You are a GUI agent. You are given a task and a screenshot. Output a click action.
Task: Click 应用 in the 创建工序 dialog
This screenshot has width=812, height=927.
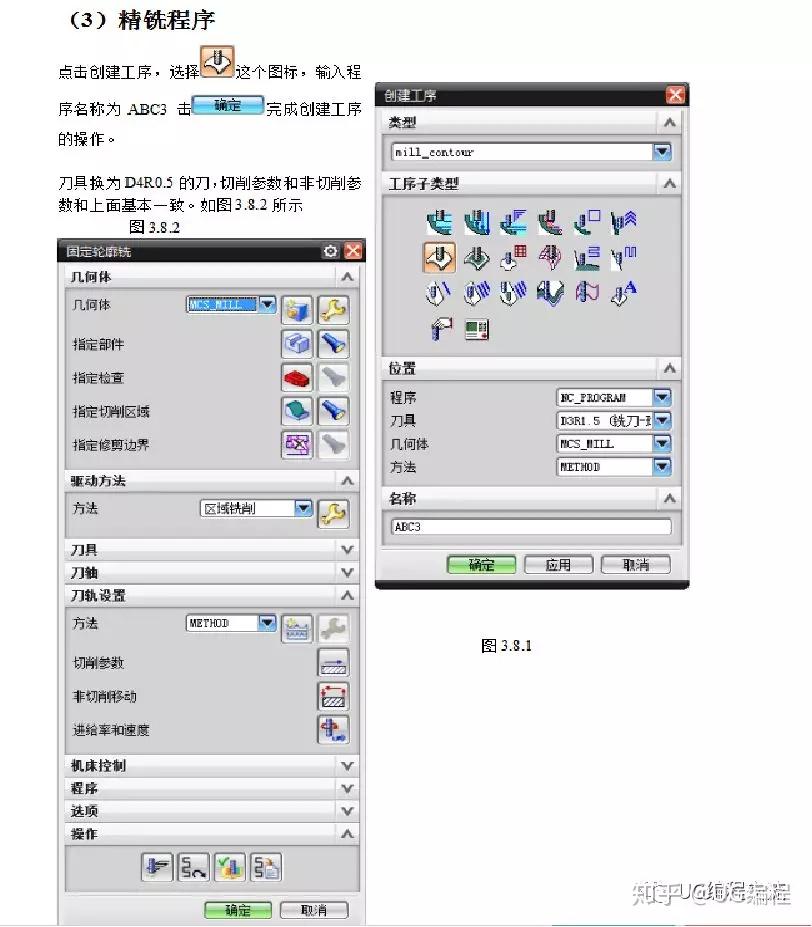point(558,565)
